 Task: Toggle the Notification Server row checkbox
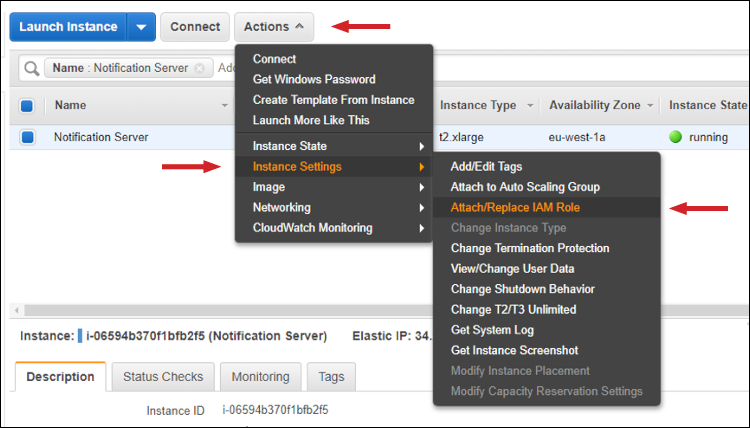point(27,137)
